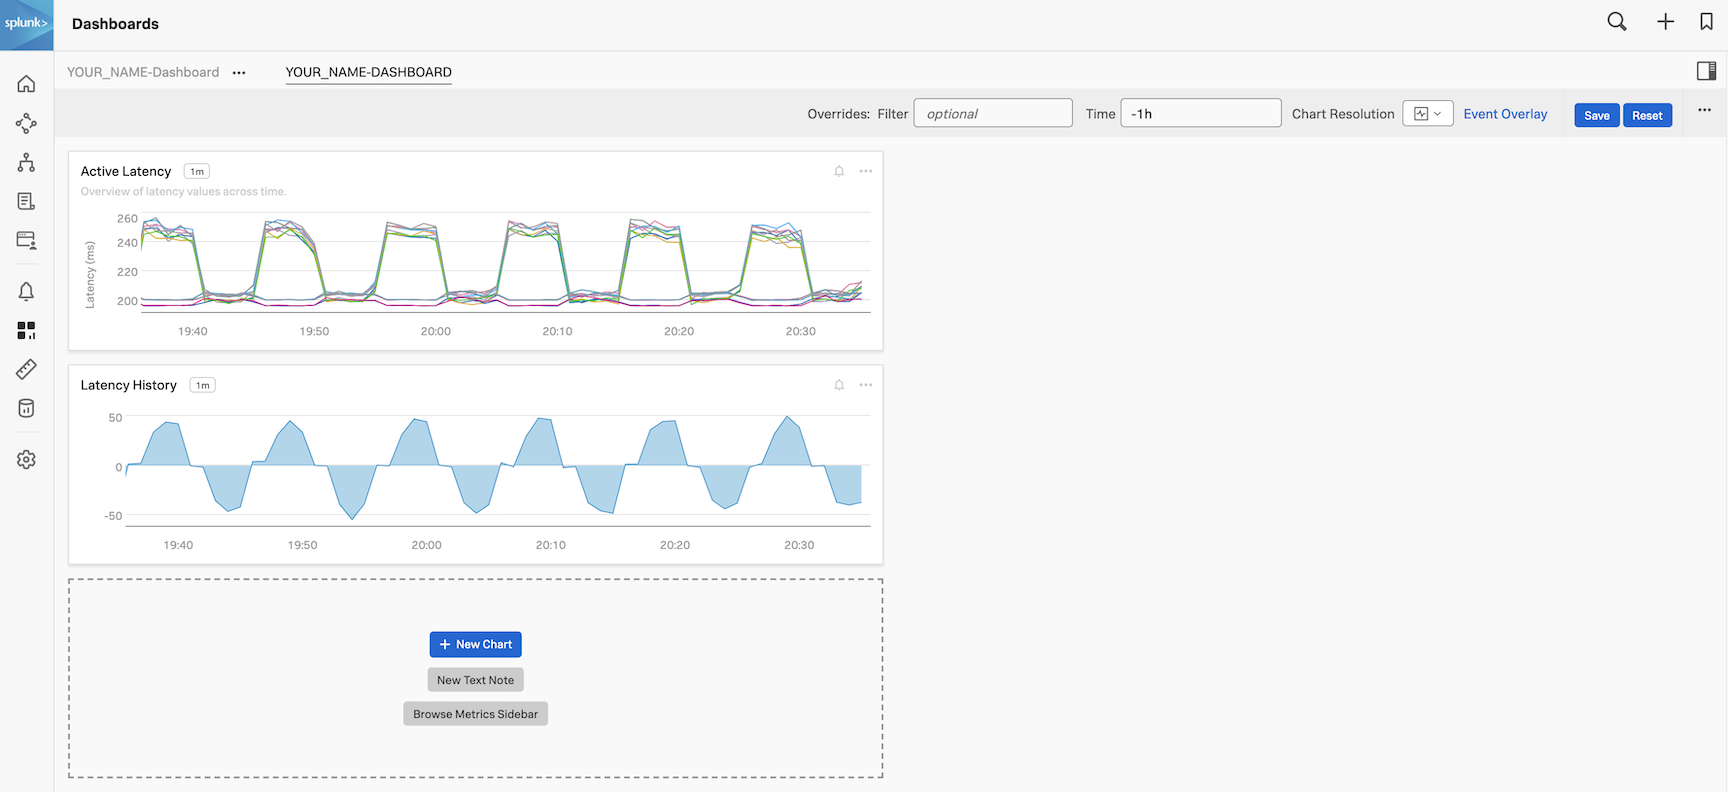Open Settings gear in sidebar
1728x792 pixels.
[26, 459]
